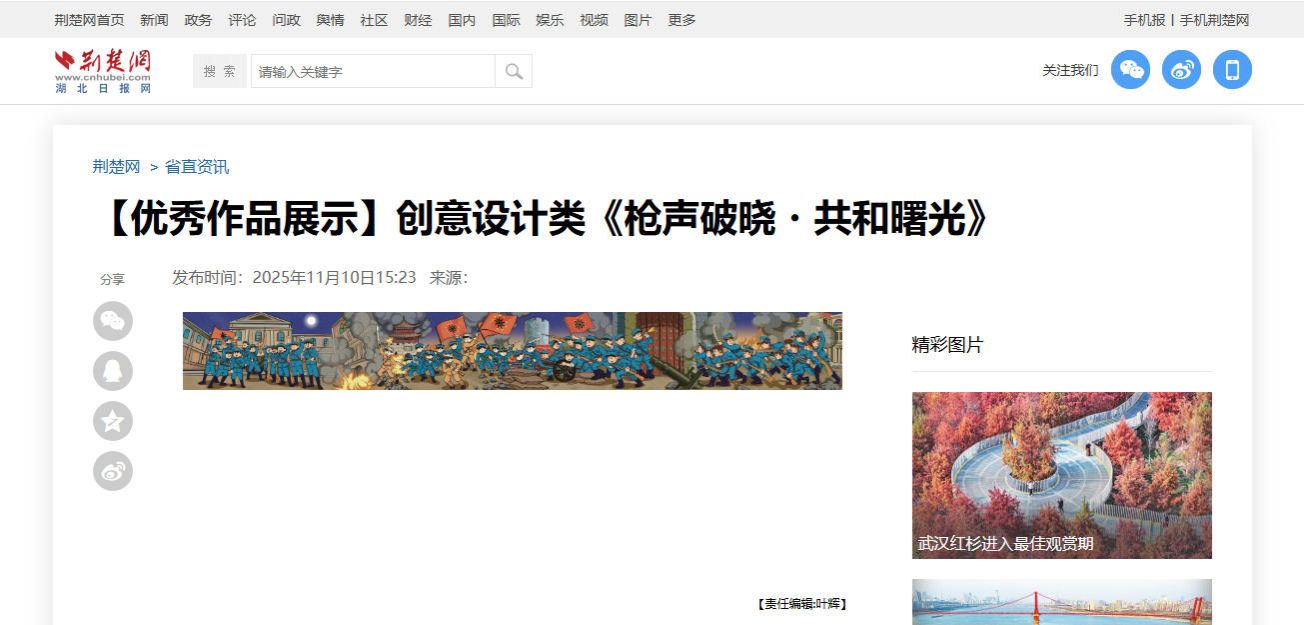Click the 荆楚网 logo

tap(103, 70)
